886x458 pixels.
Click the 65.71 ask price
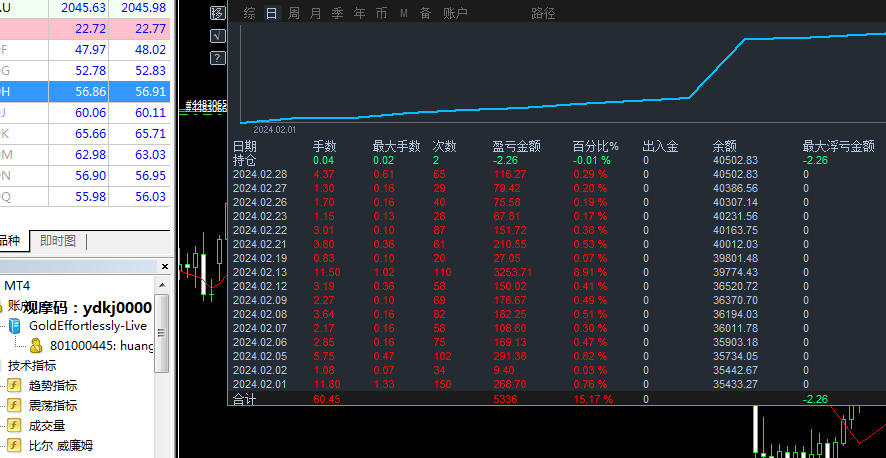(x=150, y=134)
